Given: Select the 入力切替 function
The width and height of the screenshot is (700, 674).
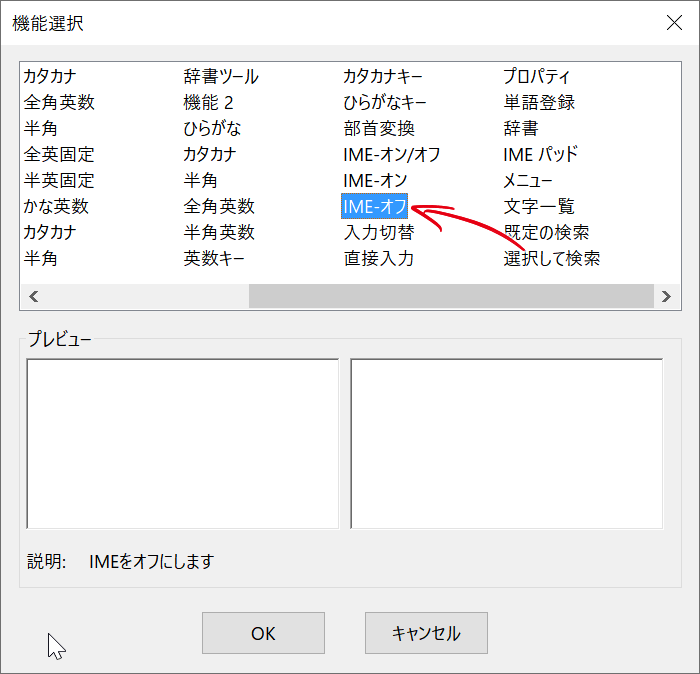Looking at the screenshot, I should pos(379,232).
